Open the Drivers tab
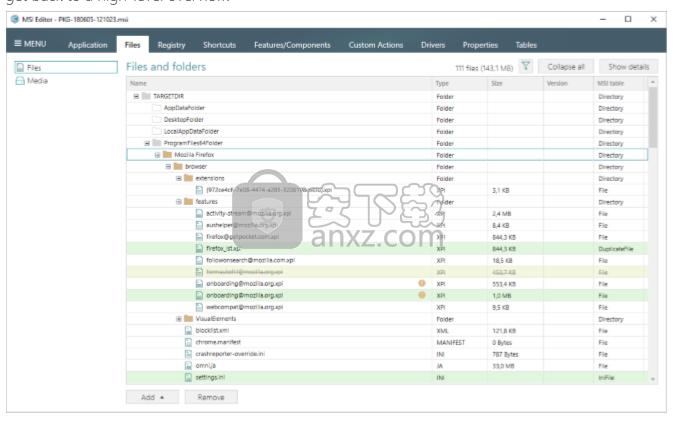This screenshot has width=681, height=421. pos(433,45)
